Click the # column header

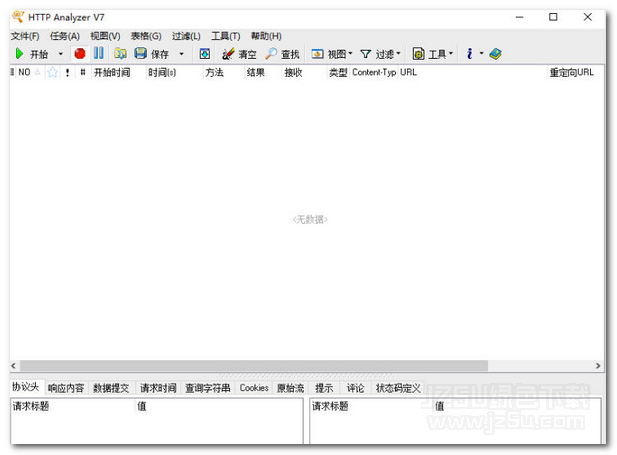pyautogui.click(x=83, y=72)
